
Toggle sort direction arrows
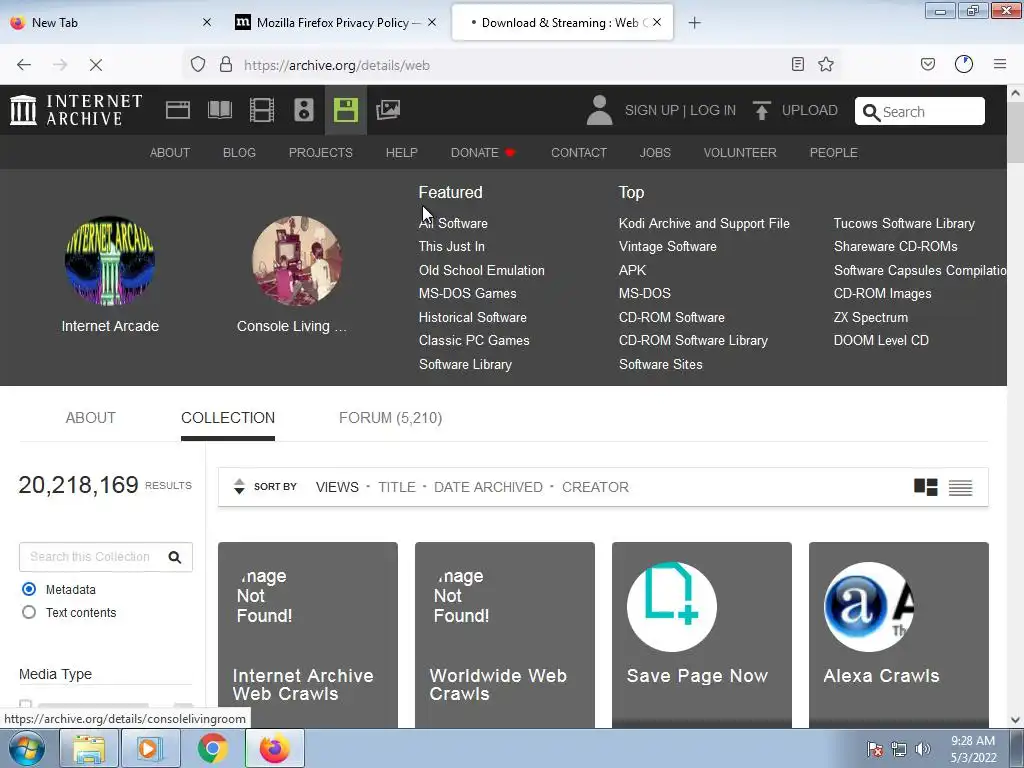point(239,487)
